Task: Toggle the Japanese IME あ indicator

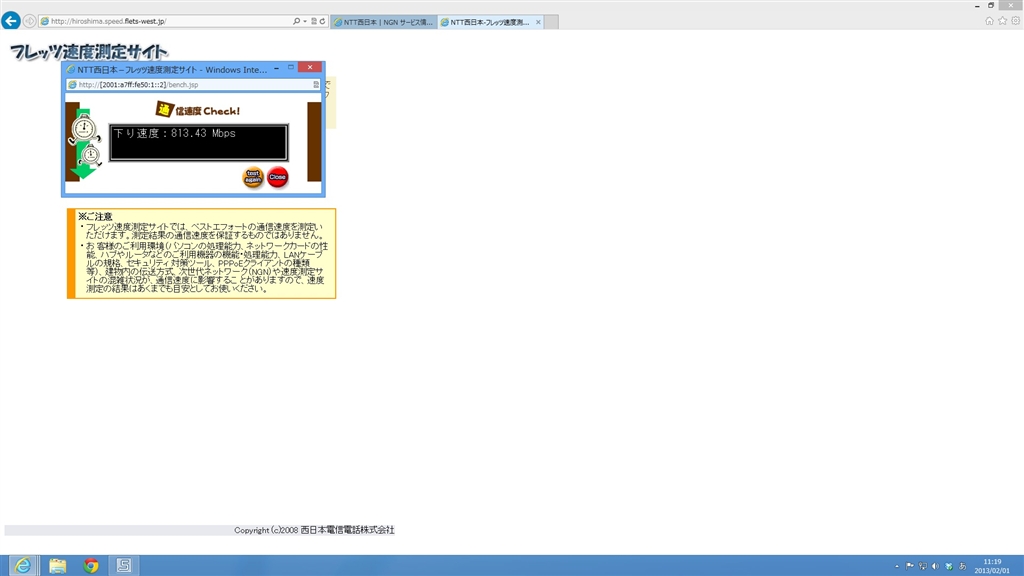Action: tap(962, 566)
